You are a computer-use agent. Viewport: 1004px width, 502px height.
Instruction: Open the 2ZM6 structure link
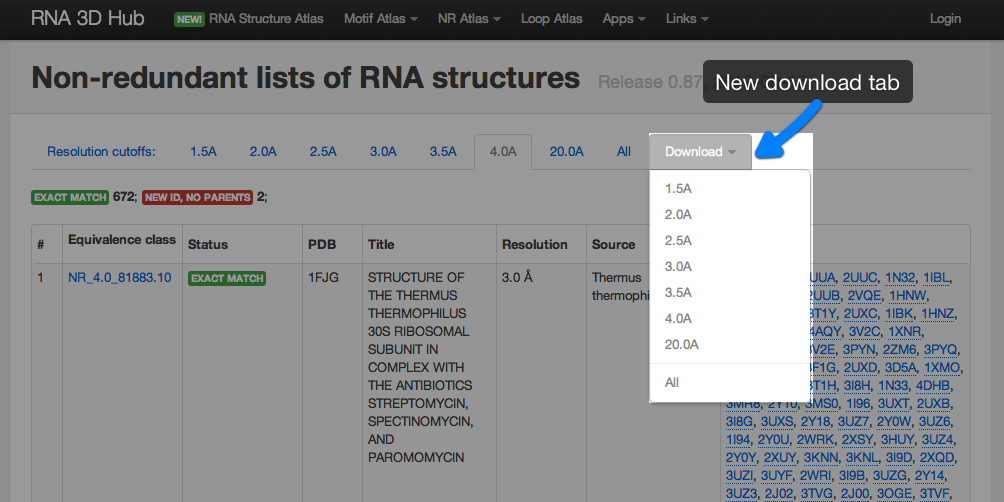(x=900, y=349)
